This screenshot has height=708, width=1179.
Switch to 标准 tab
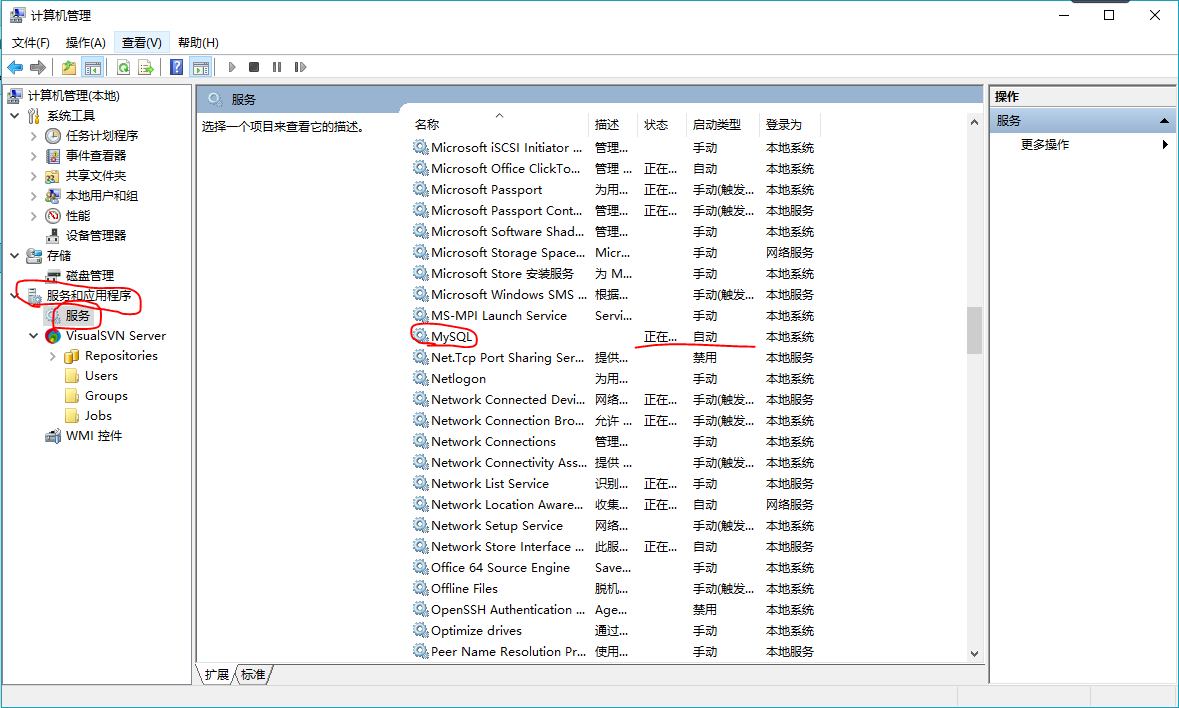253,674
